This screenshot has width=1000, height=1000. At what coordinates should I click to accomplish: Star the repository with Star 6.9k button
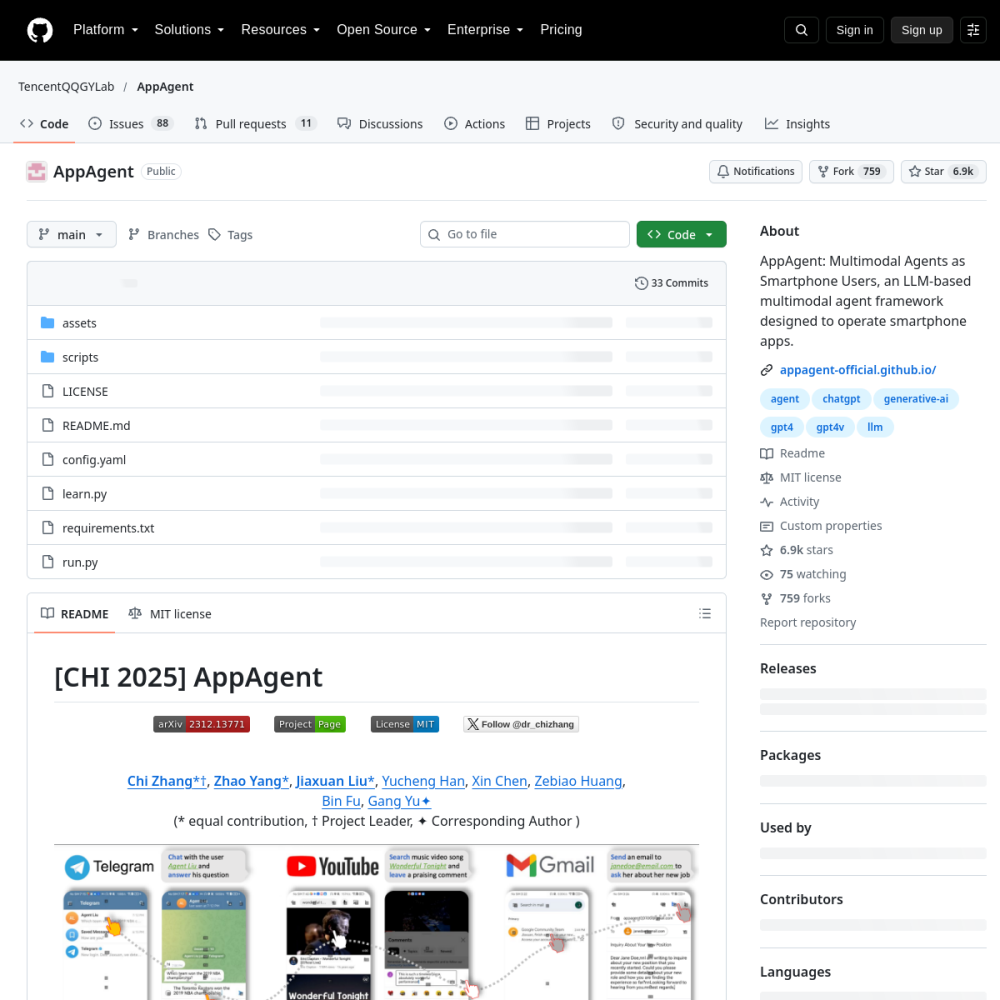[943, 172]
